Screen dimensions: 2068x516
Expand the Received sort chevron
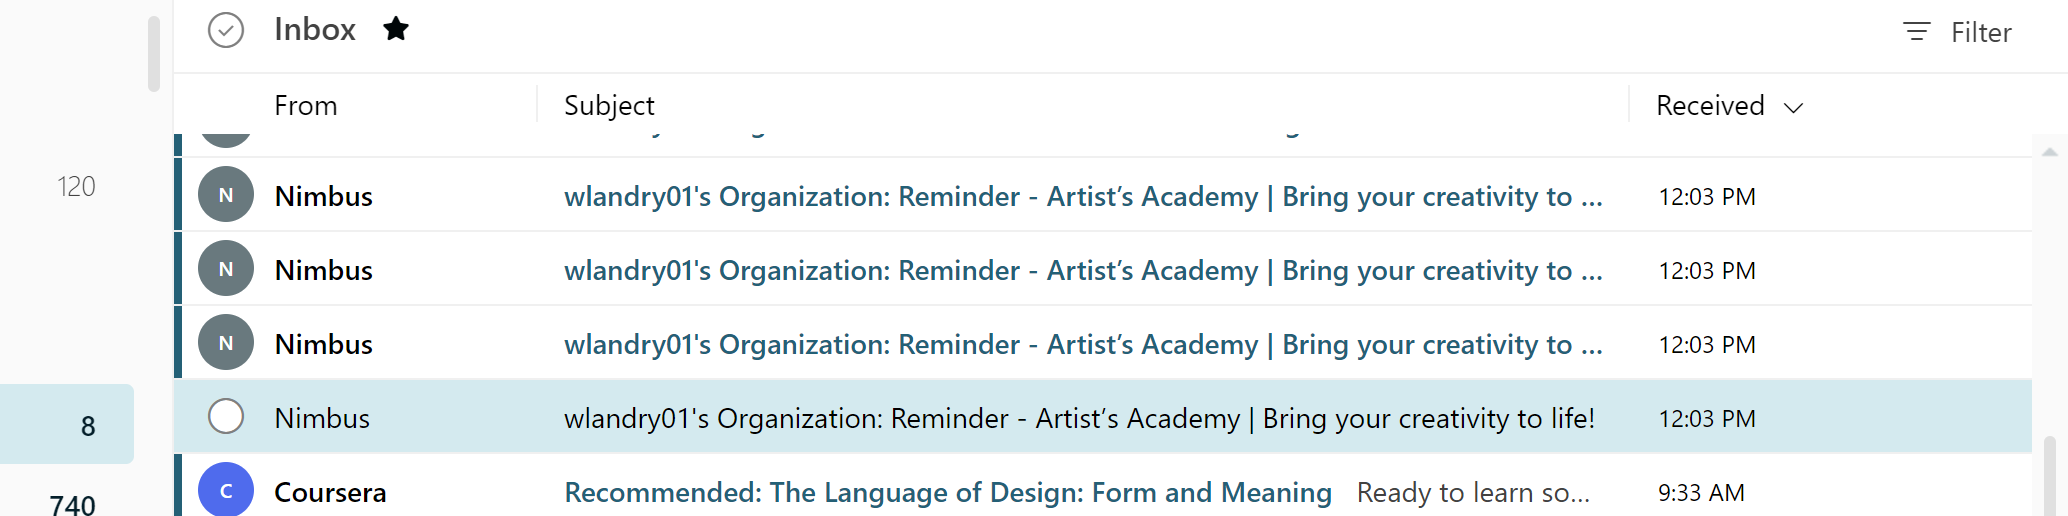[1794, 107]
